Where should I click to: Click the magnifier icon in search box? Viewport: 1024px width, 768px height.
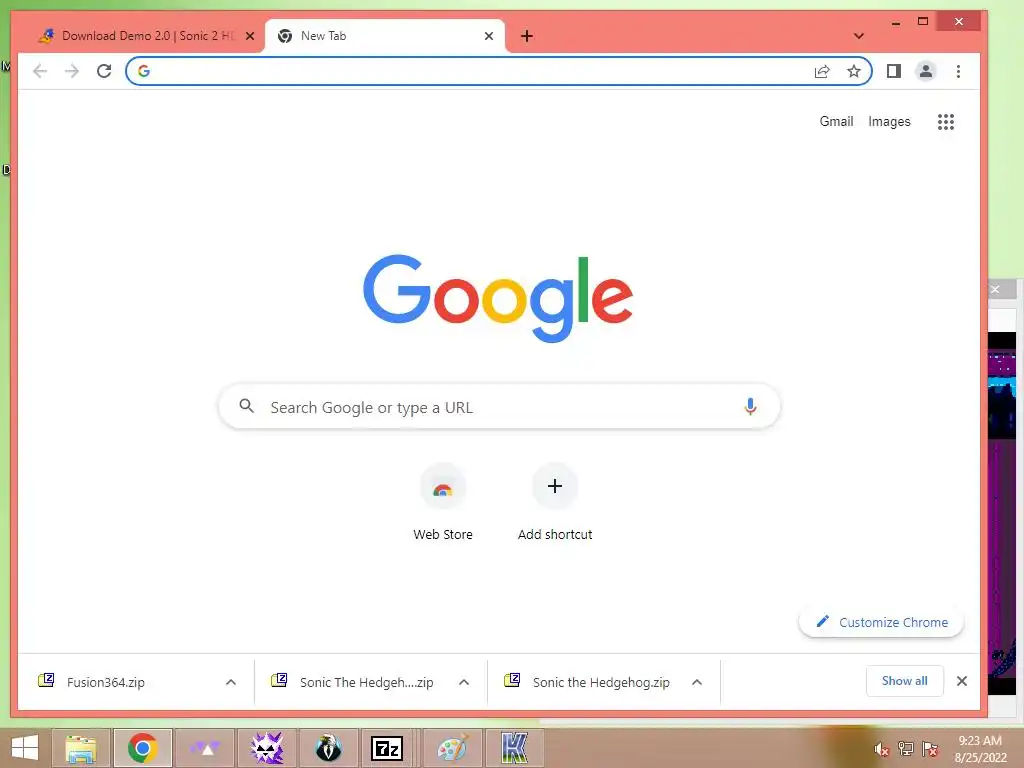(x=246, y=406)
